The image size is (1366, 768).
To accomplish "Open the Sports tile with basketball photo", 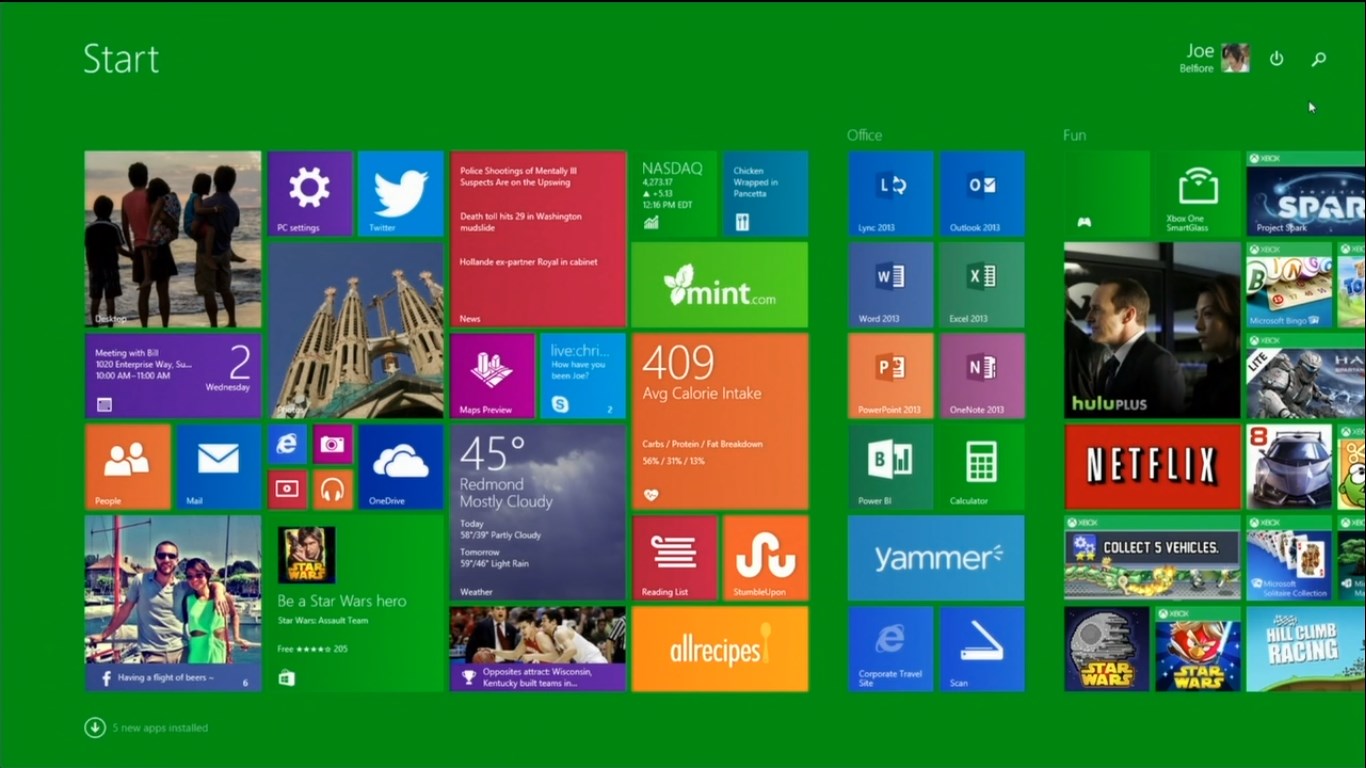I will [538, 649].
